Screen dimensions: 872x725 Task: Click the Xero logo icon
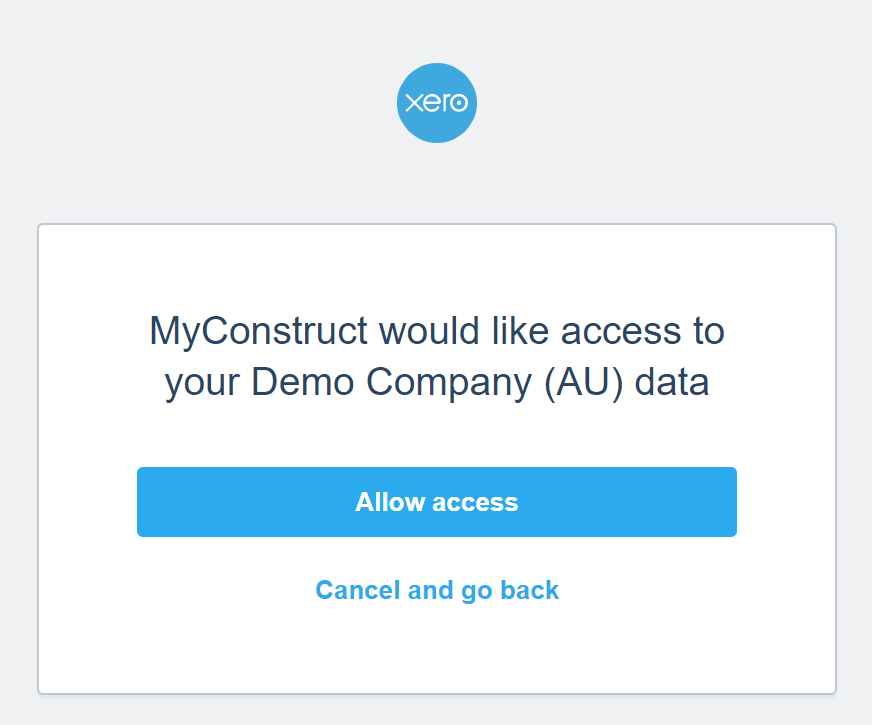click(437, 103)
